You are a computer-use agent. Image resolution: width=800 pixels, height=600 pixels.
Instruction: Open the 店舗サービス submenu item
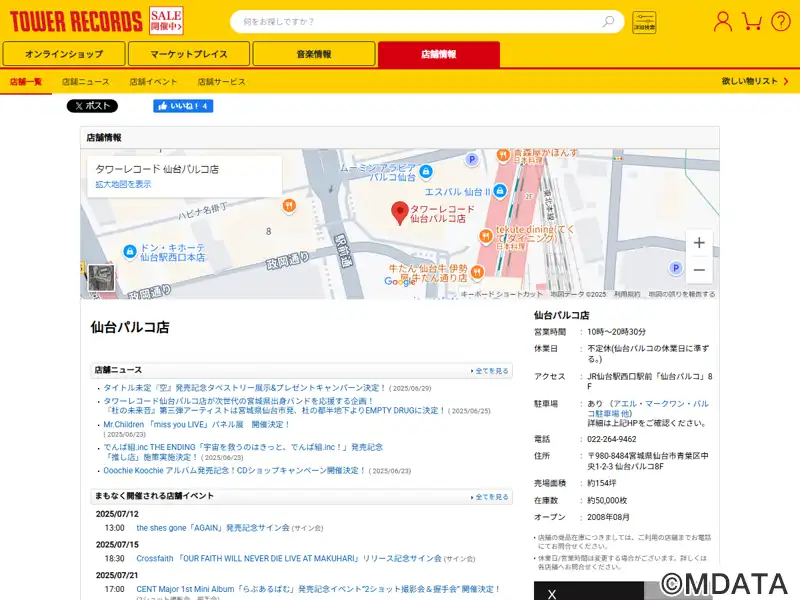[221, 82]
